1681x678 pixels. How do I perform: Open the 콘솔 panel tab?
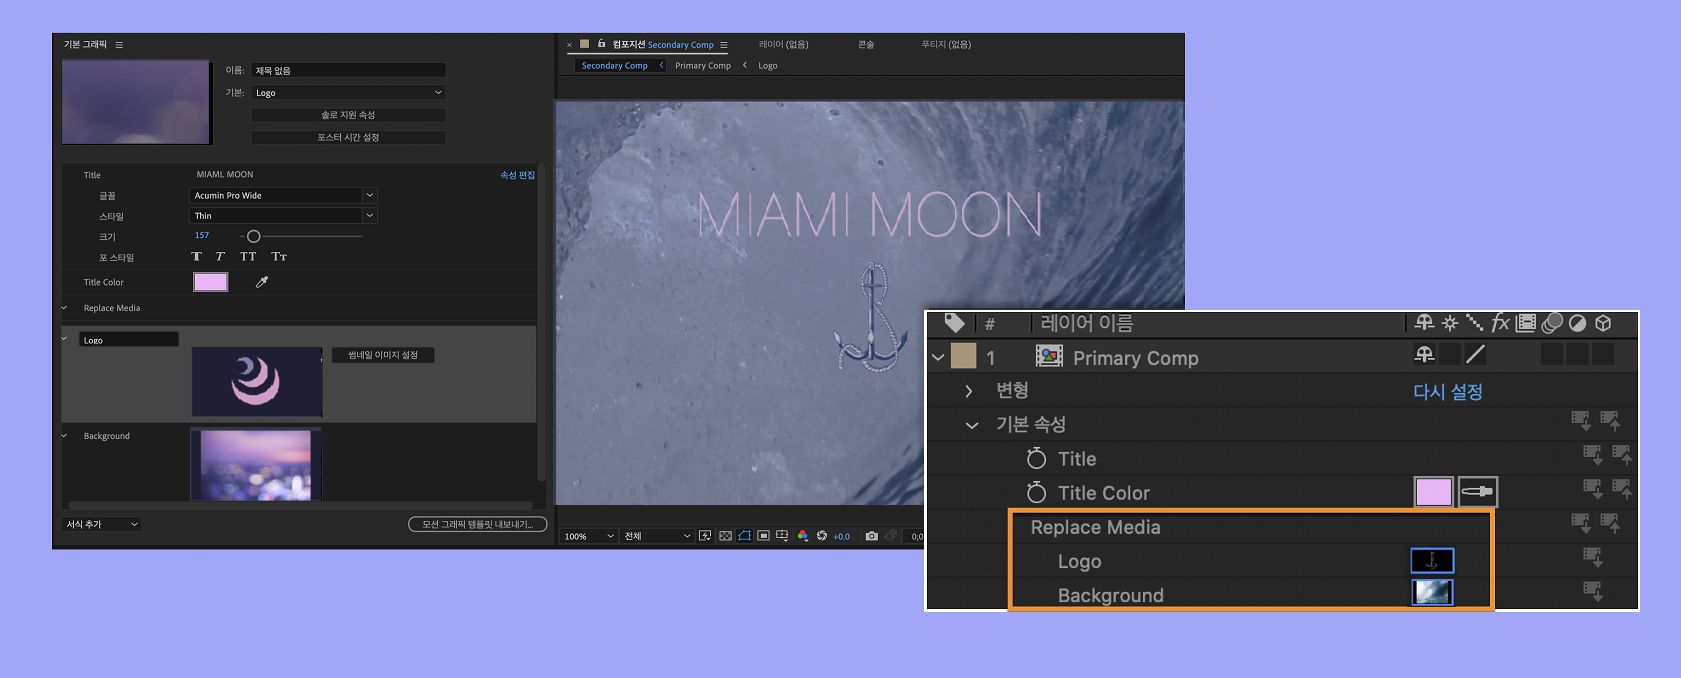[866, 45]
